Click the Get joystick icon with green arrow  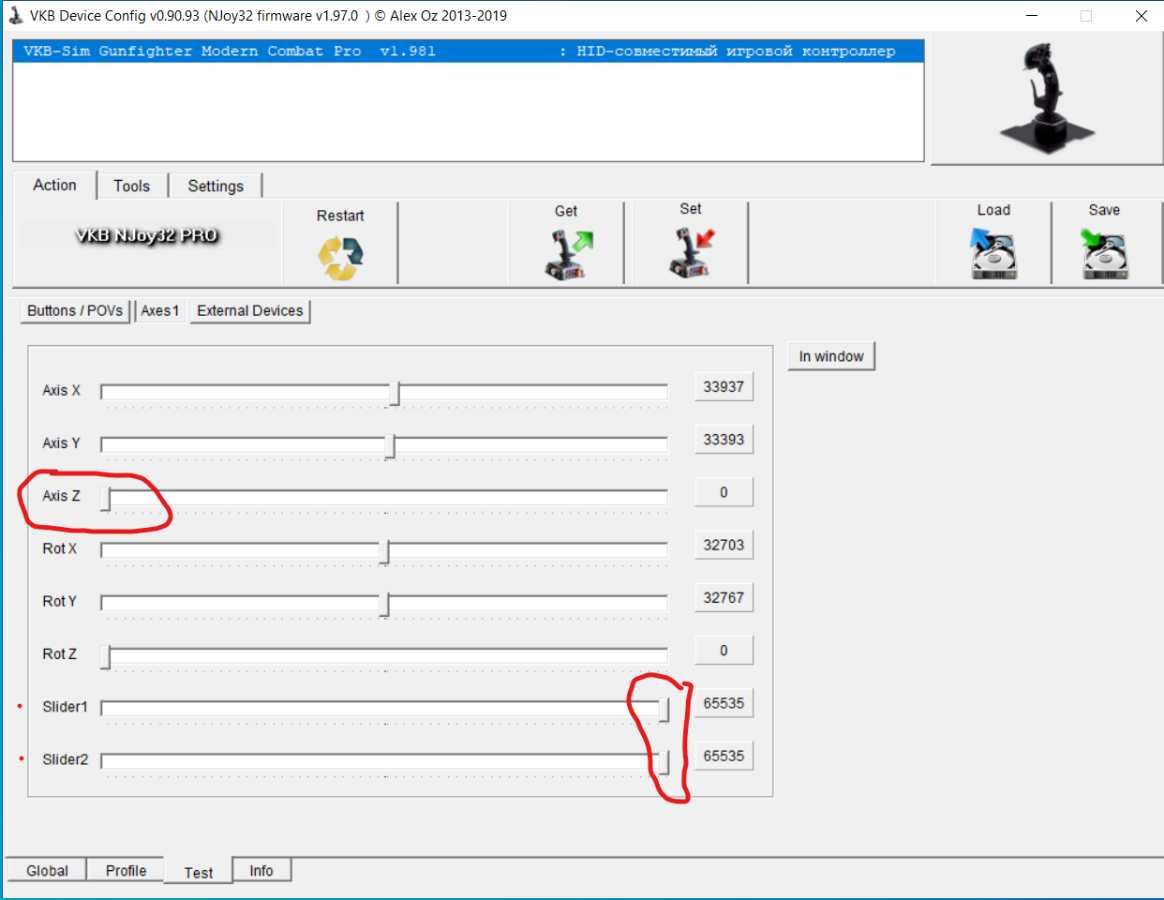[x=569, y=255]
